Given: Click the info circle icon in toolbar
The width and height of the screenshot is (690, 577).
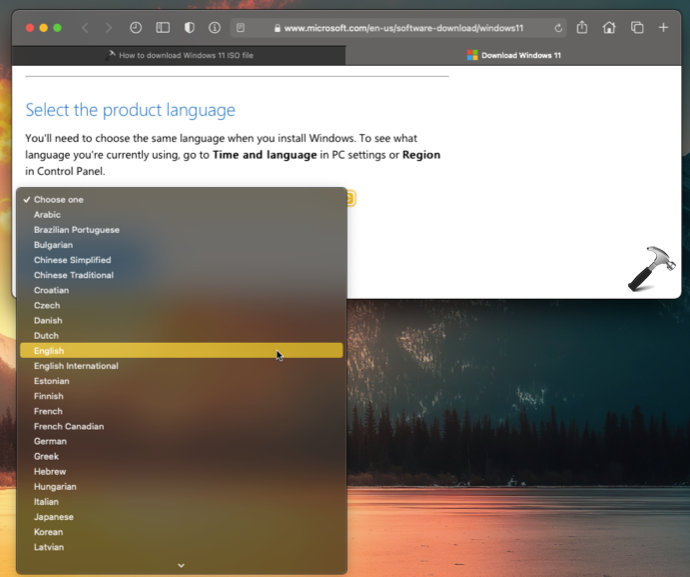Looking at the screenshot, I should (214, 28).
